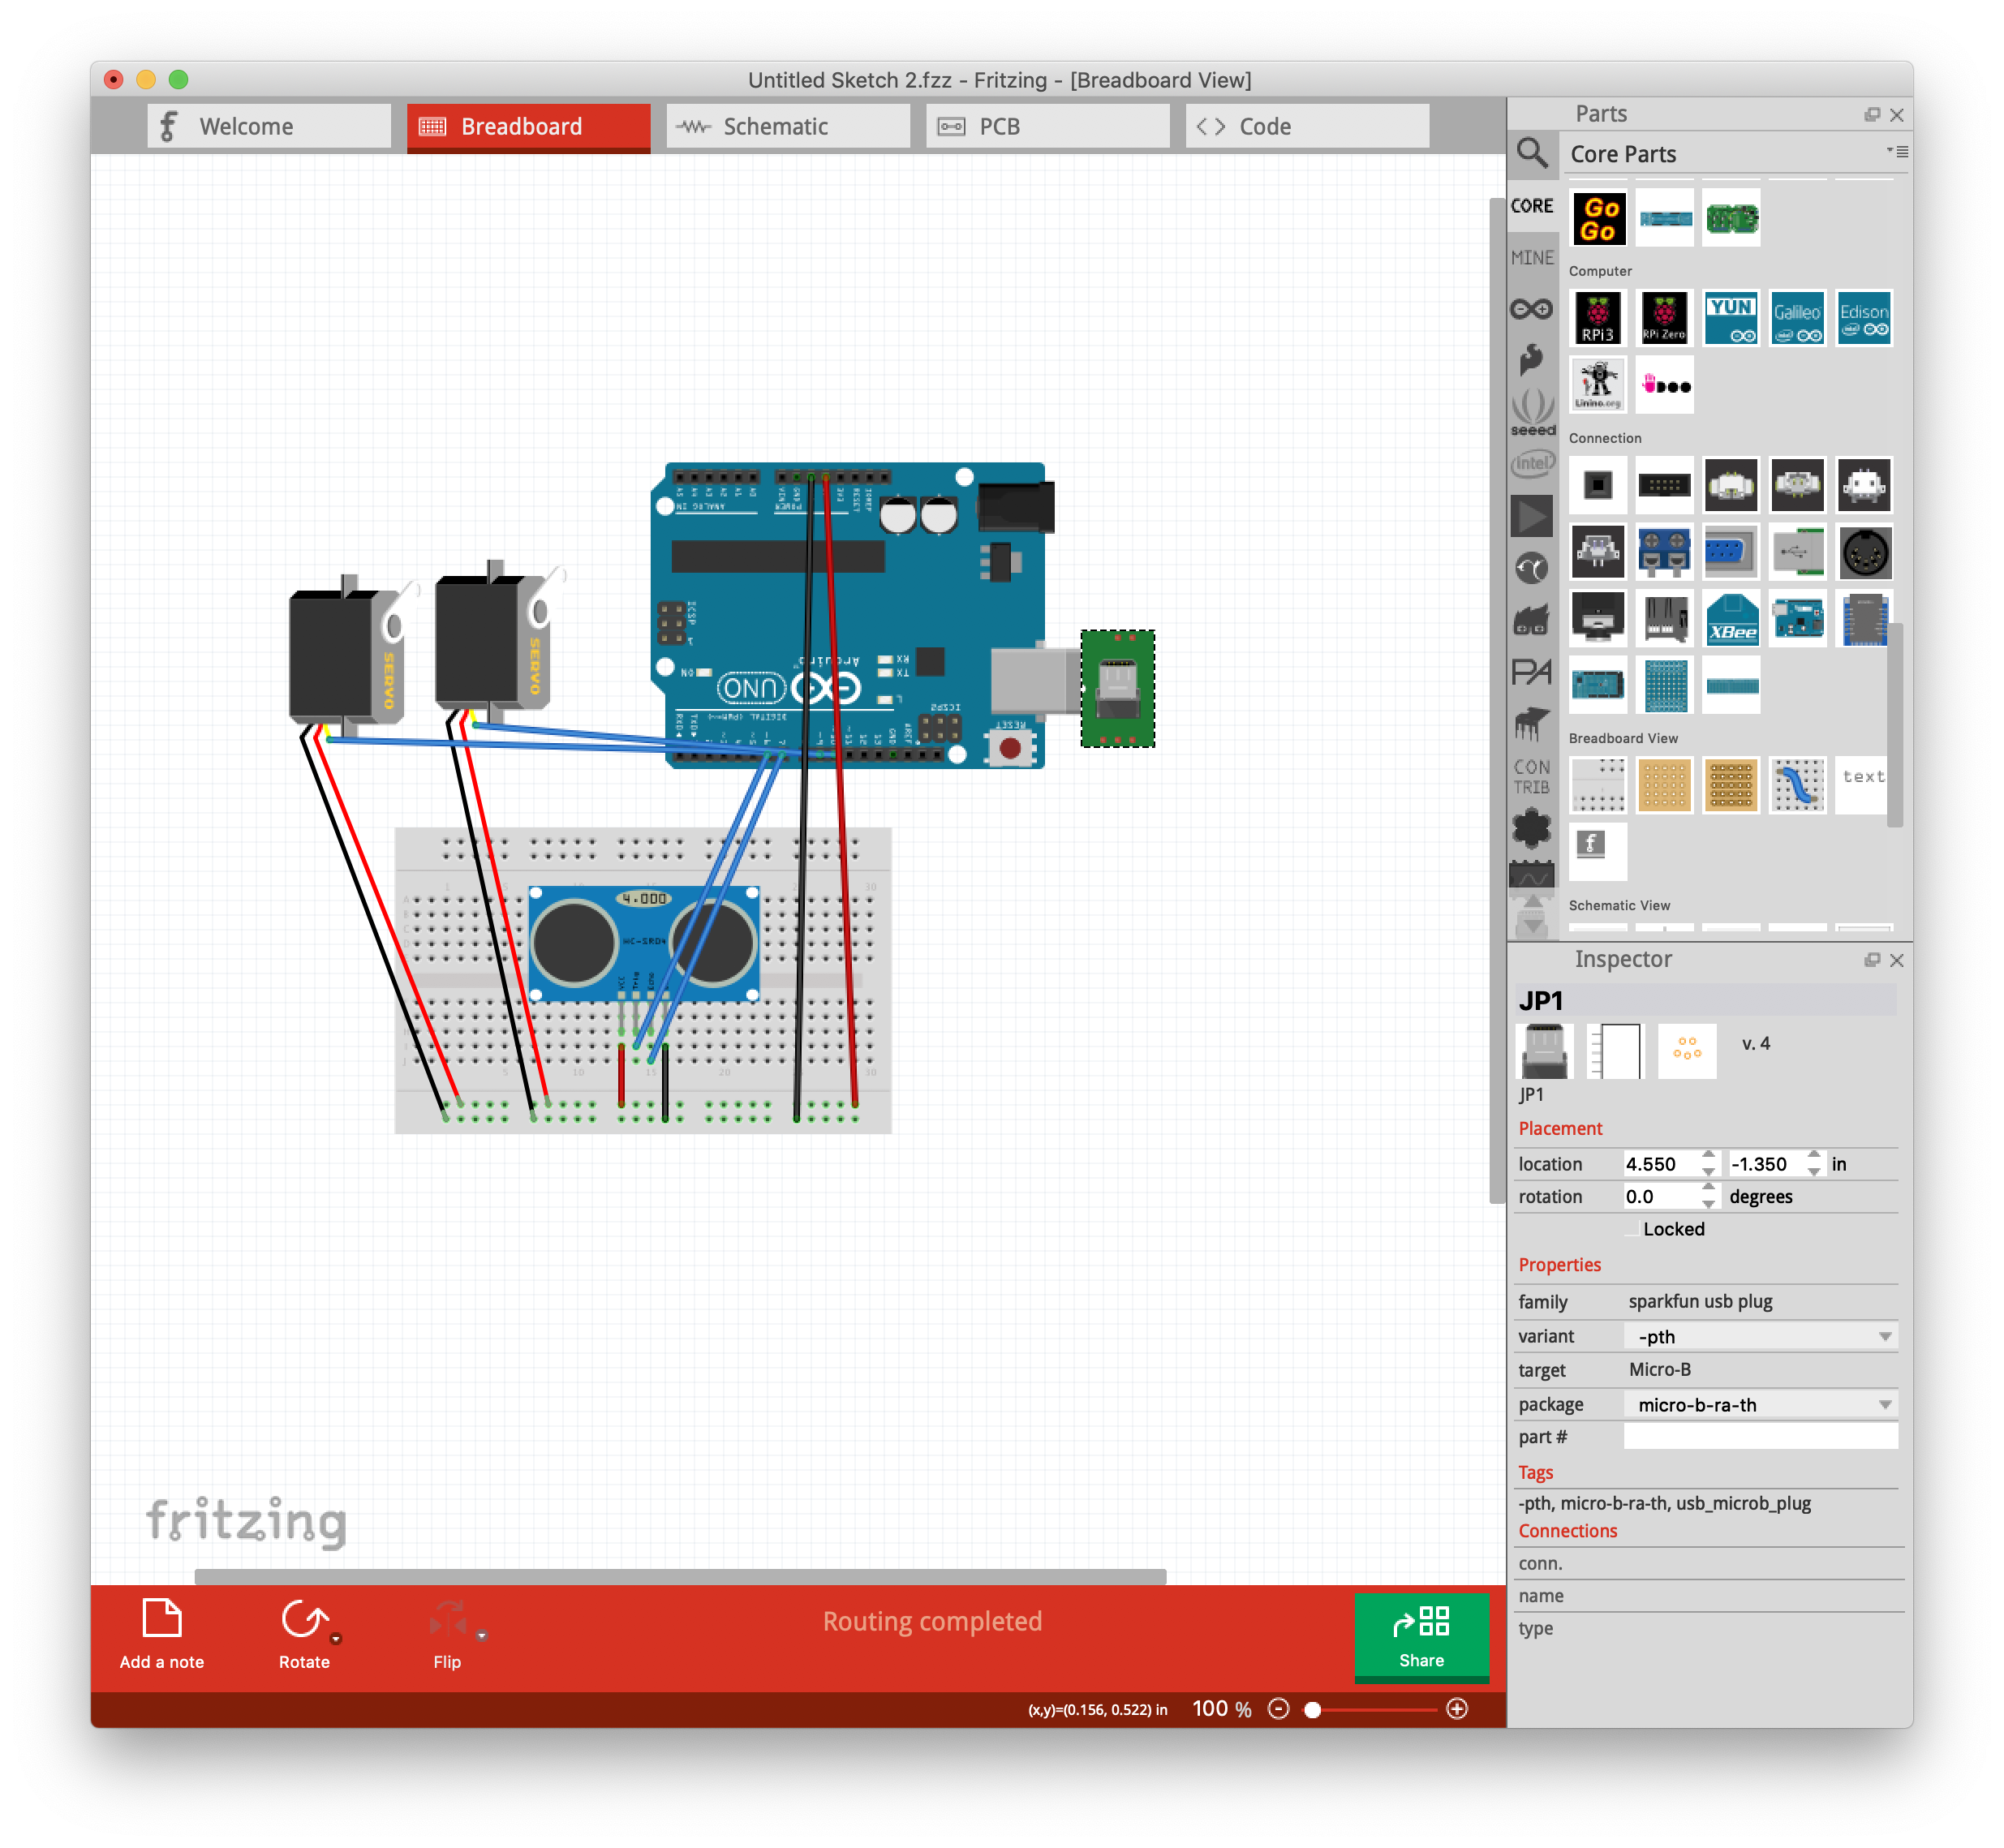The width and height of the screenshot is (2004, 1848).
Task: Pick the USB connector part in the parts bin
Action: tap(1797, 552)
